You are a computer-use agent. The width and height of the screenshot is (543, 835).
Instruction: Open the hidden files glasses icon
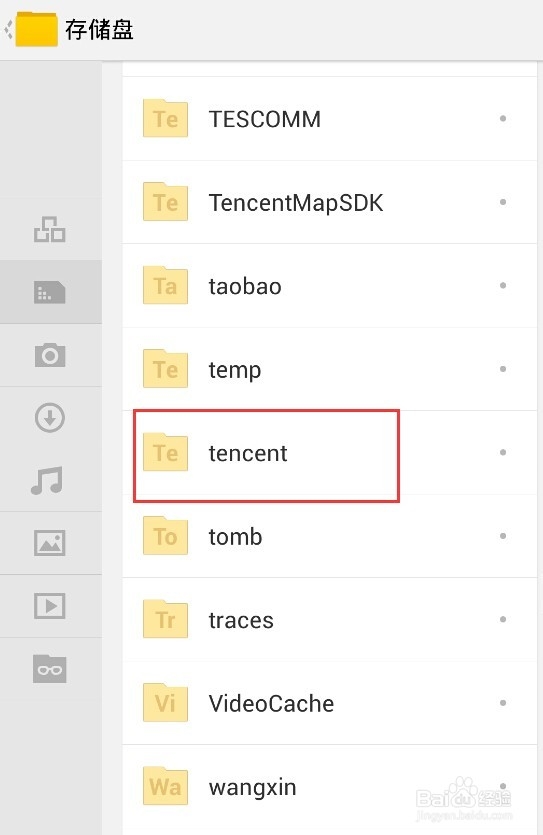point(50,668)
